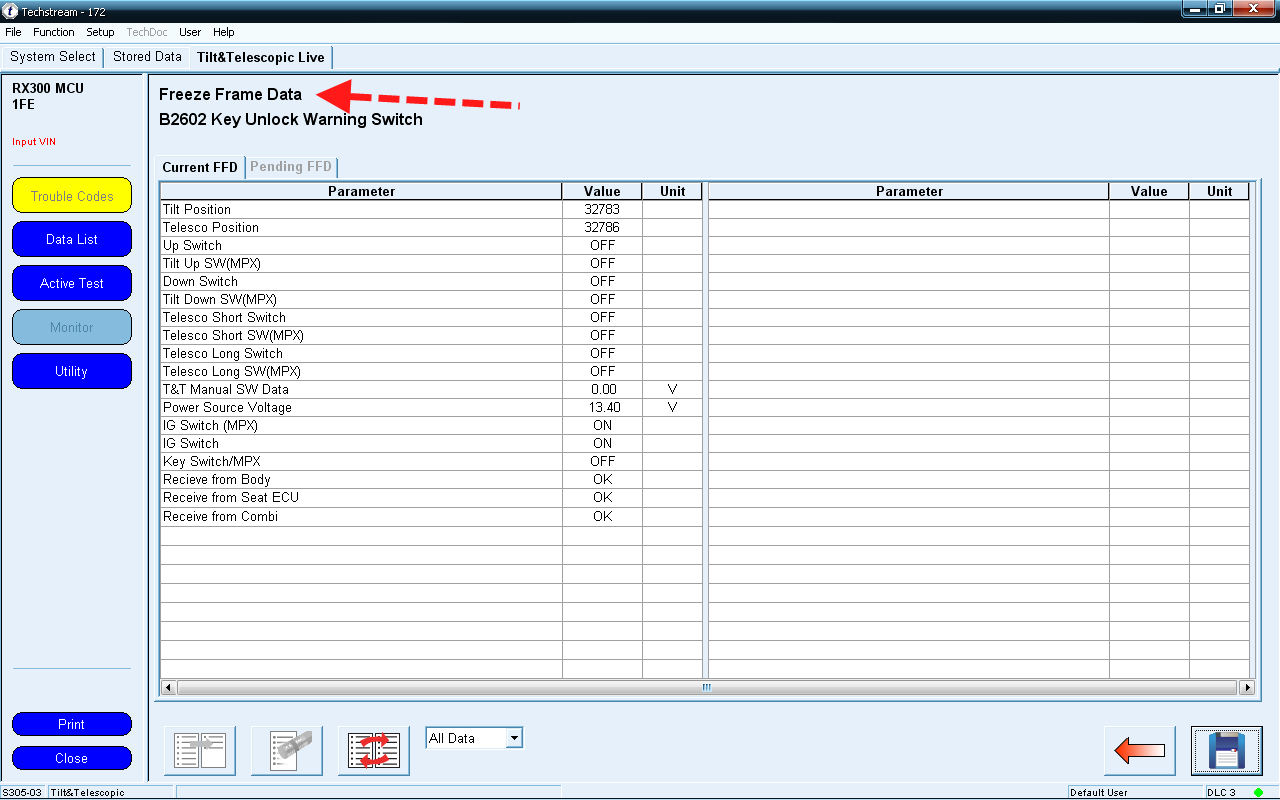Click the Print button
Screen dimensions: 1280x800
pyautogui.click(x=72, y=724)
